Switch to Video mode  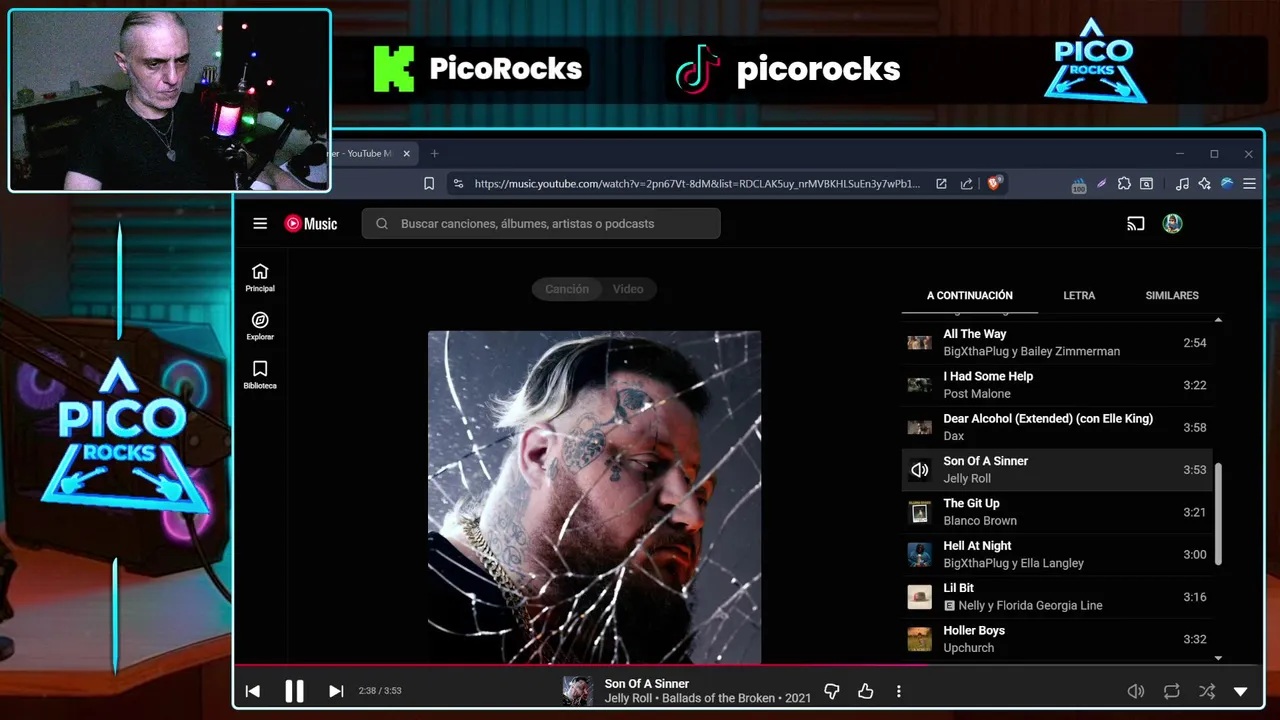(628, 289)
